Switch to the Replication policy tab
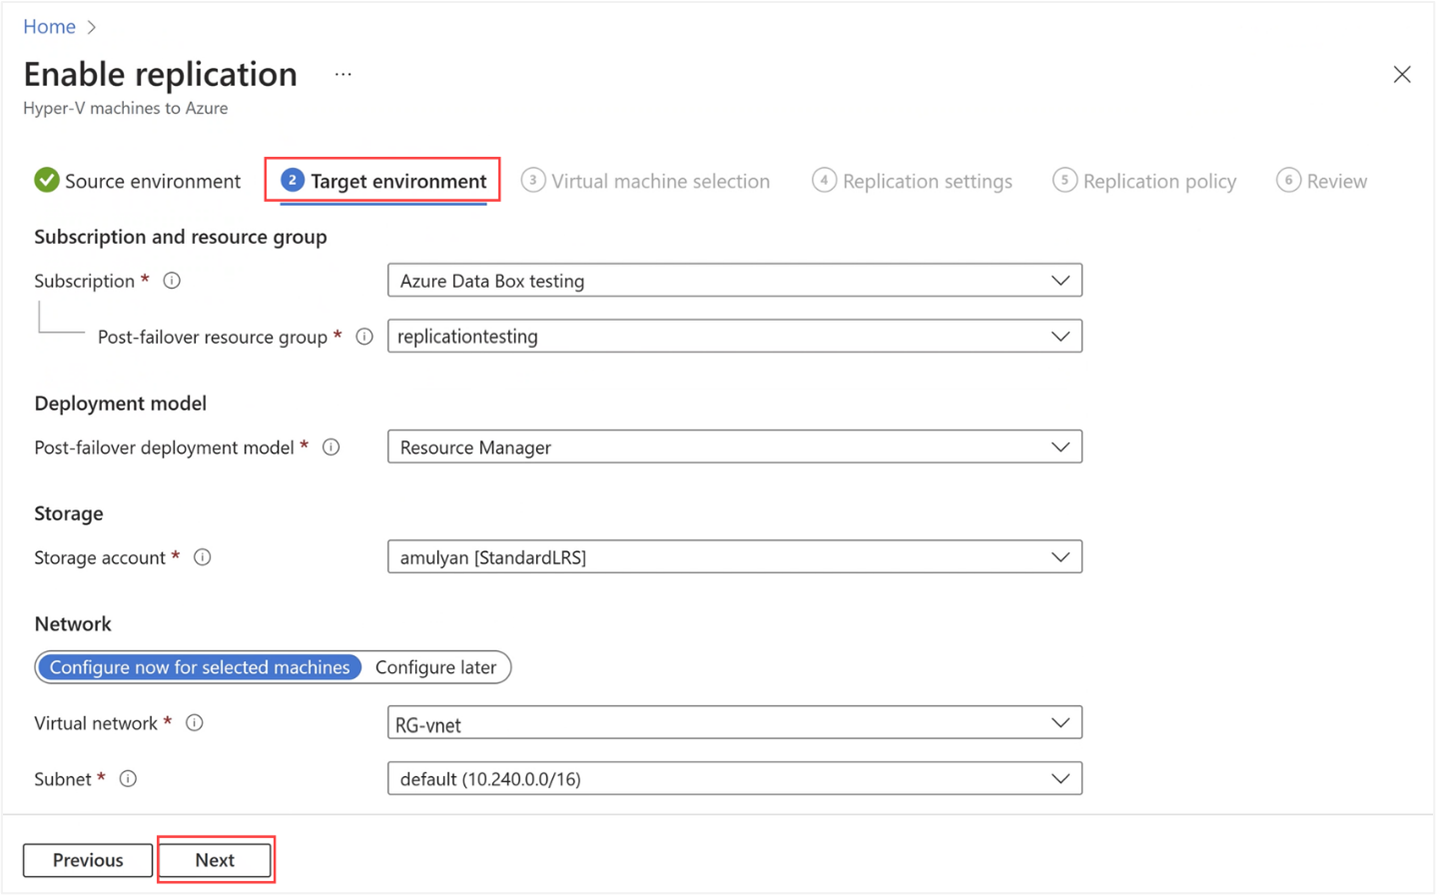This screenshot has width=1436, height=895. [1144, 181]
